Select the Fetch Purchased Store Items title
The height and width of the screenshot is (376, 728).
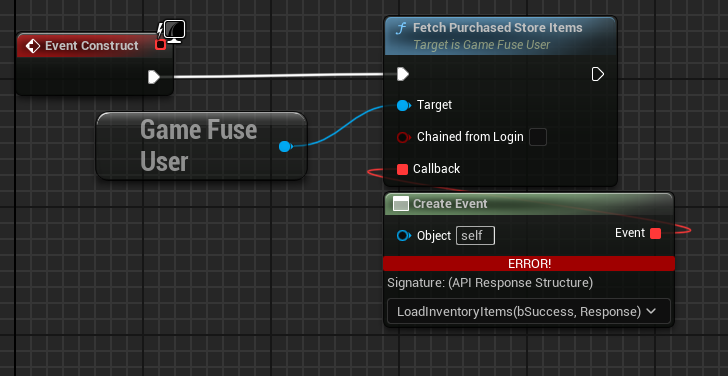tap(498, 28)
